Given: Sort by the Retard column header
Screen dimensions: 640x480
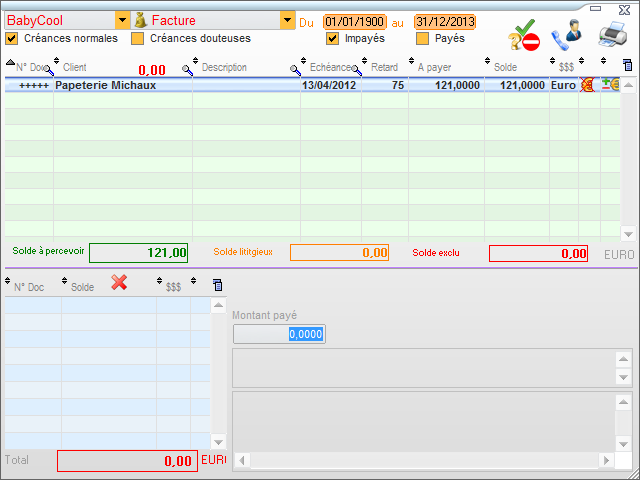Looking at the screenshot, I should (384, 67).
